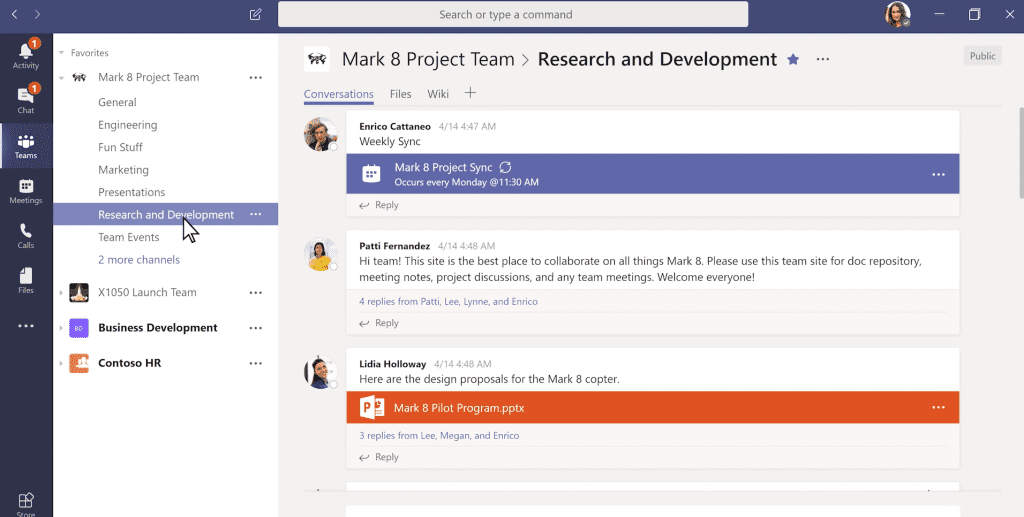This screenshot has height=517, width=1024.
Task: Open more options on Mark 8 Pilot Program.pptx
Action: pyautogui.click(x=938, y=407)
